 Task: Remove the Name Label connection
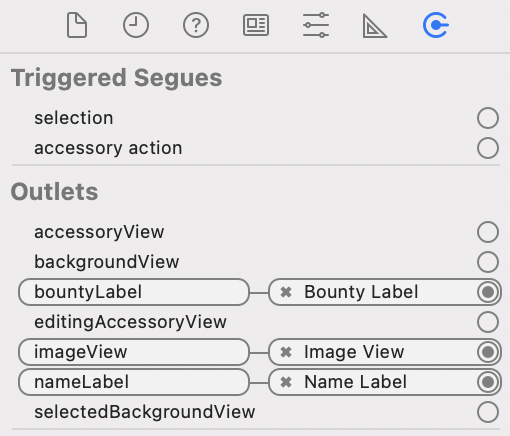click(x=286, y=382)
